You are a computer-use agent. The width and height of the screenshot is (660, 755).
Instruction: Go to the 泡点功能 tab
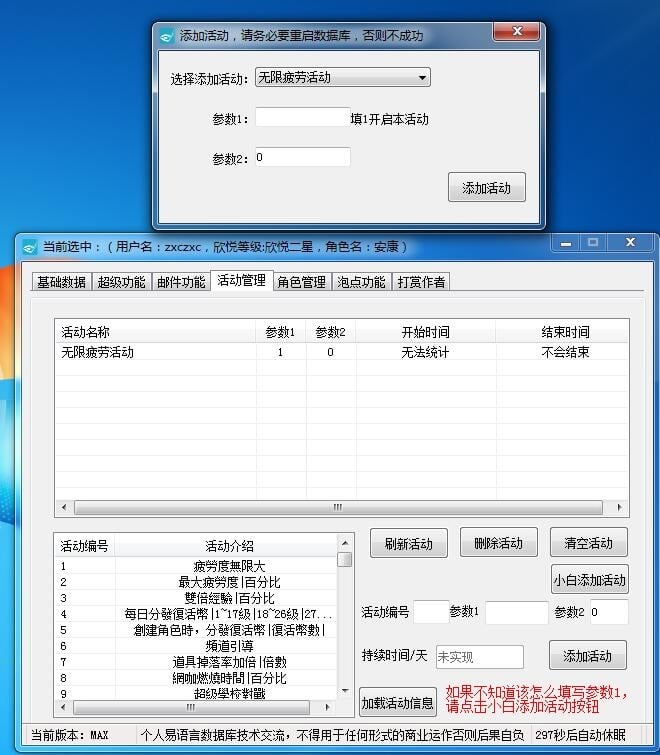pyautogui.click(x=361, y=282)
